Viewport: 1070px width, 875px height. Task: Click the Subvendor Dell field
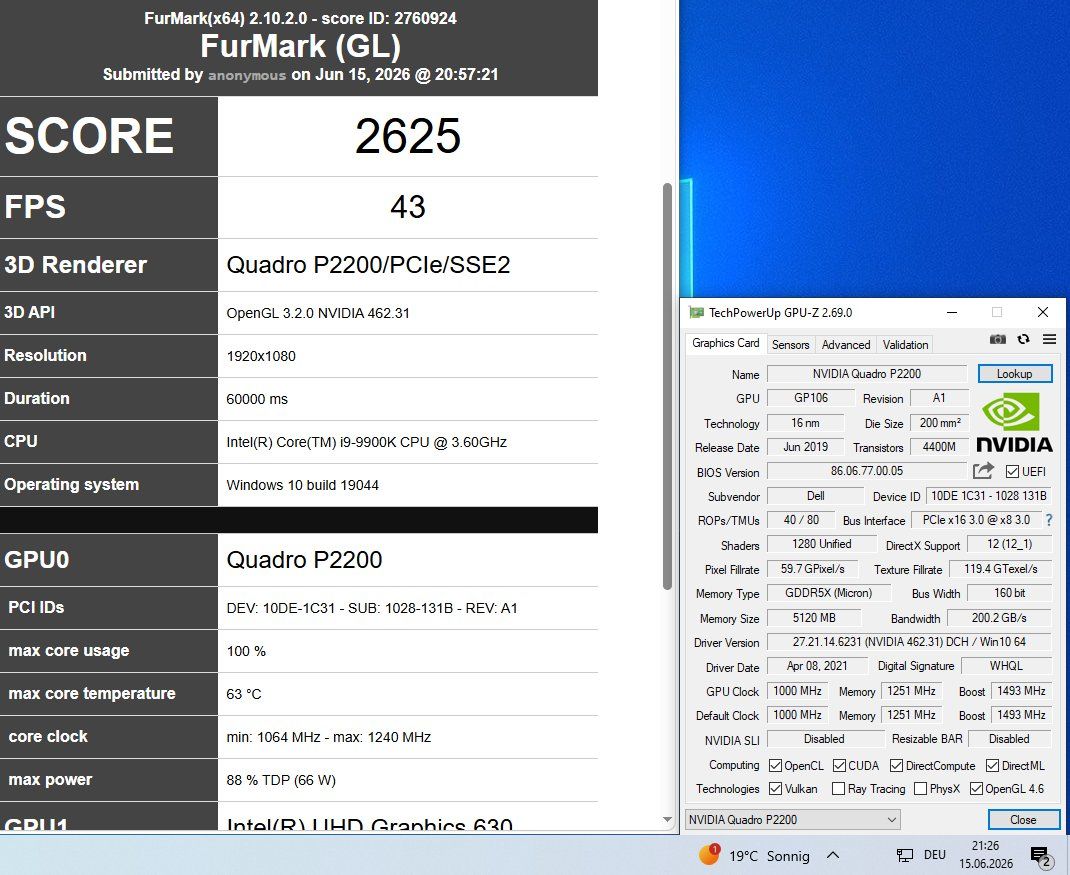(x=815, y=496)
